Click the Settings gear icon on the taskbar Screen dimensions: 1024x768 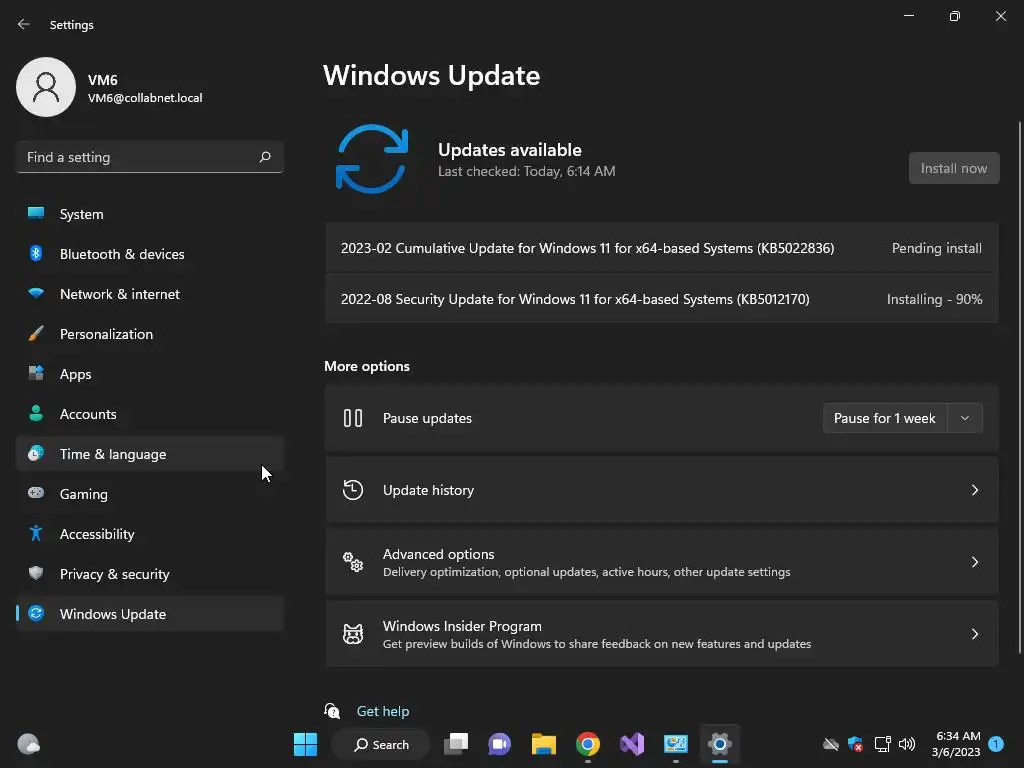[x=719, y=744]
